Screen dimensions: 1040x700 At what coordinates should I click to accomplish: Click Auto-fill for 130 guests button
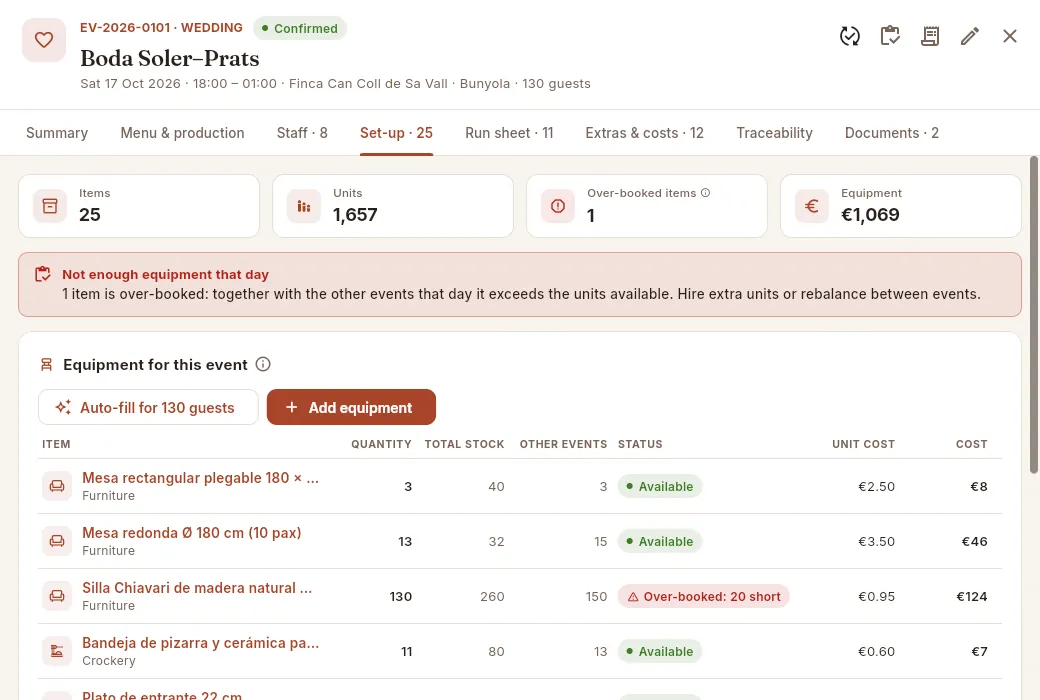[x=148, y=407]
